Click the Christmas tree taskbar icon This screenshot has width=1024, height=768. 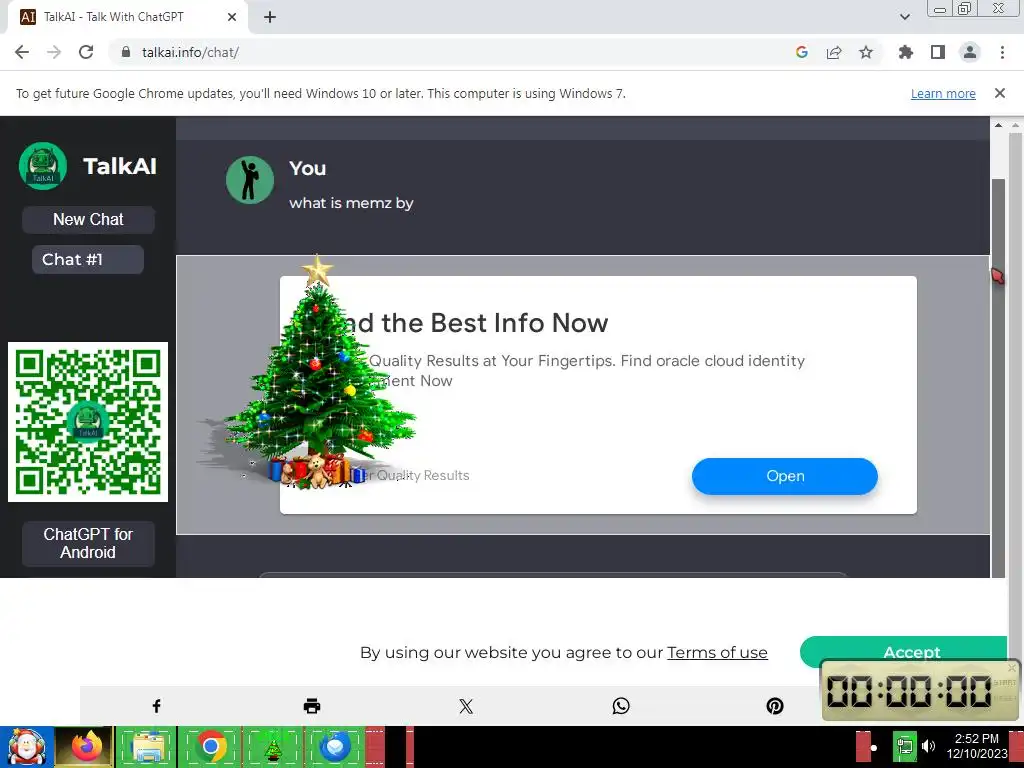tap(272, 746)
